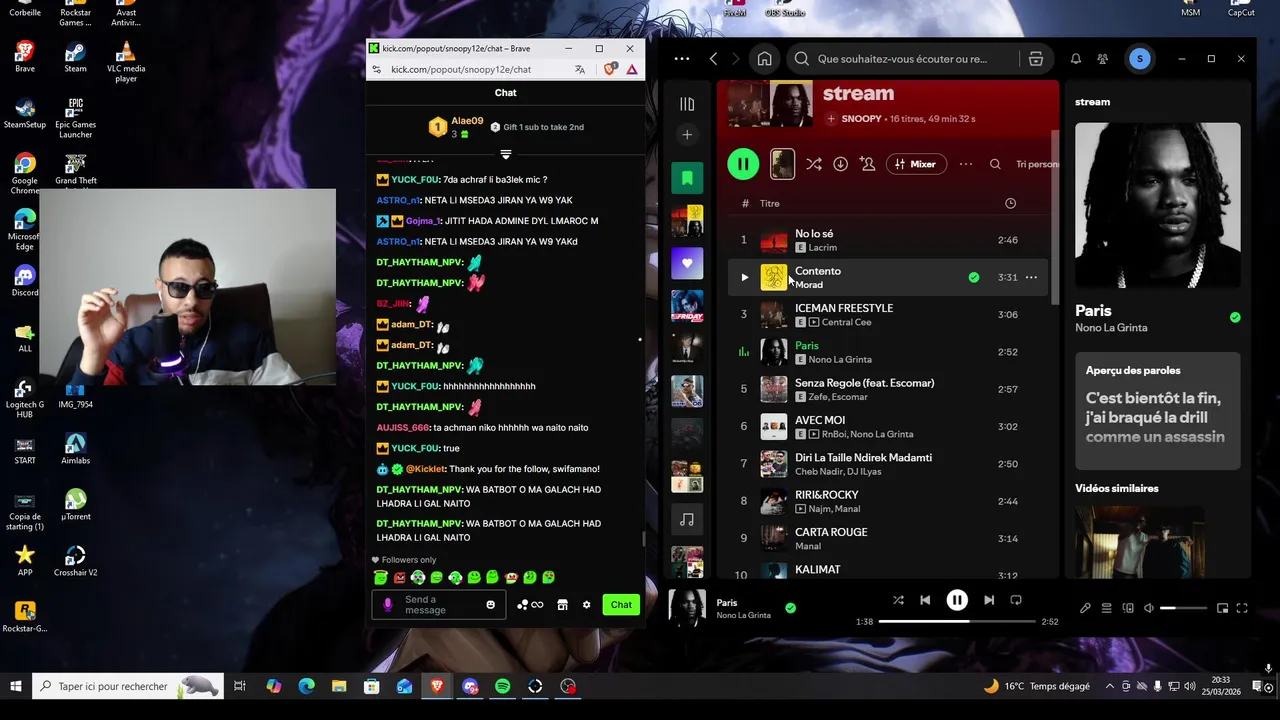Download the stream playlist
This screenshot has height=720, width=1280.
pyautogui.click(x=840, y=164)
